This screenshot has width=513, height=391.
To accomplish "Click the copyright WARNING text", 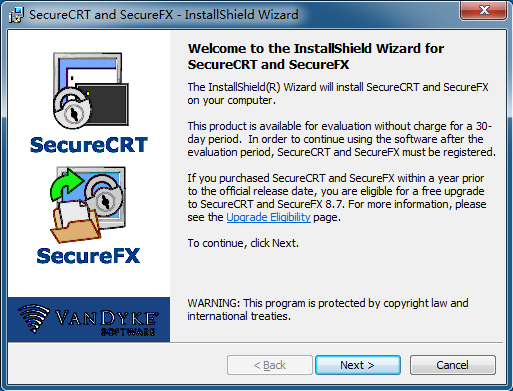I will point(328,309).
